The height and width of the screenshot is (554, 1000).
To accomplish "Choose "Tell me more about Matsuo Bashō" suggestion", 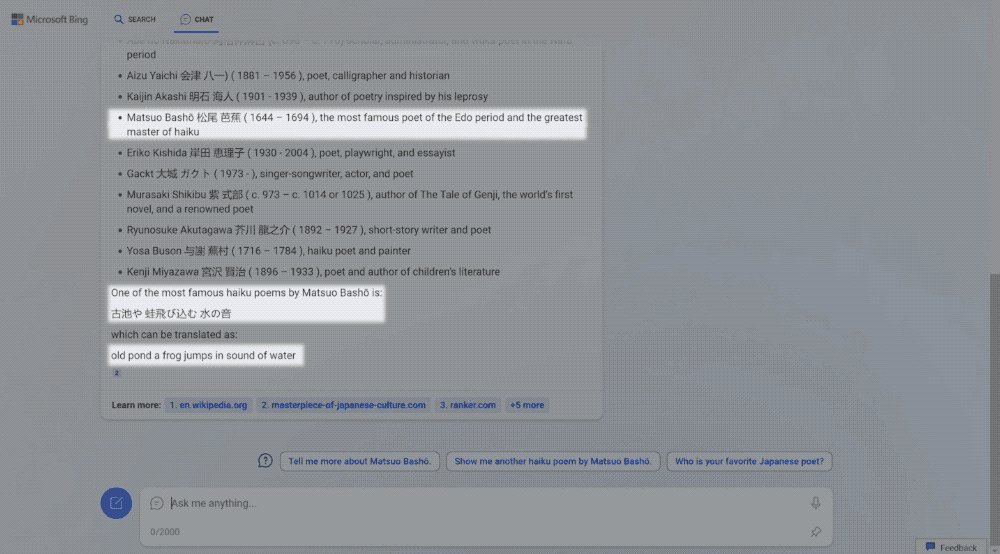I will [x=360, y=461].
